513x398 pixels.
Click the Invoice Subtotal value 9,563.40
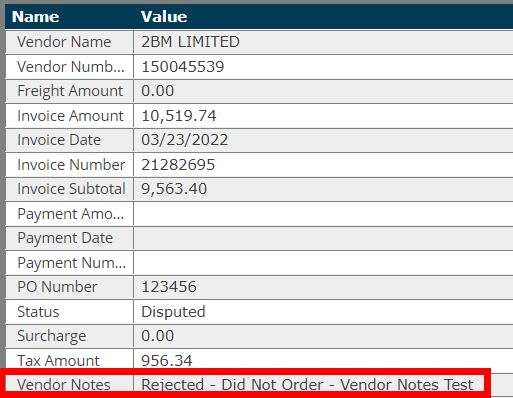click(x=174, y=189)
